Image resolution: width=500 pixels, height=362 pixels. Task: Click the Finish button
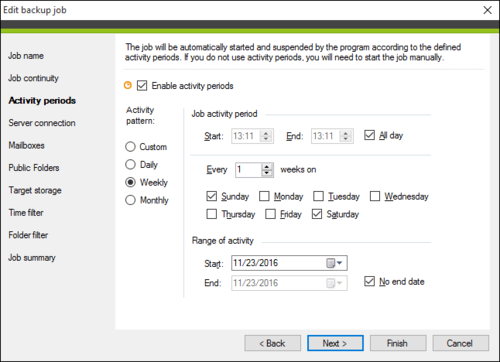(398, 343)
